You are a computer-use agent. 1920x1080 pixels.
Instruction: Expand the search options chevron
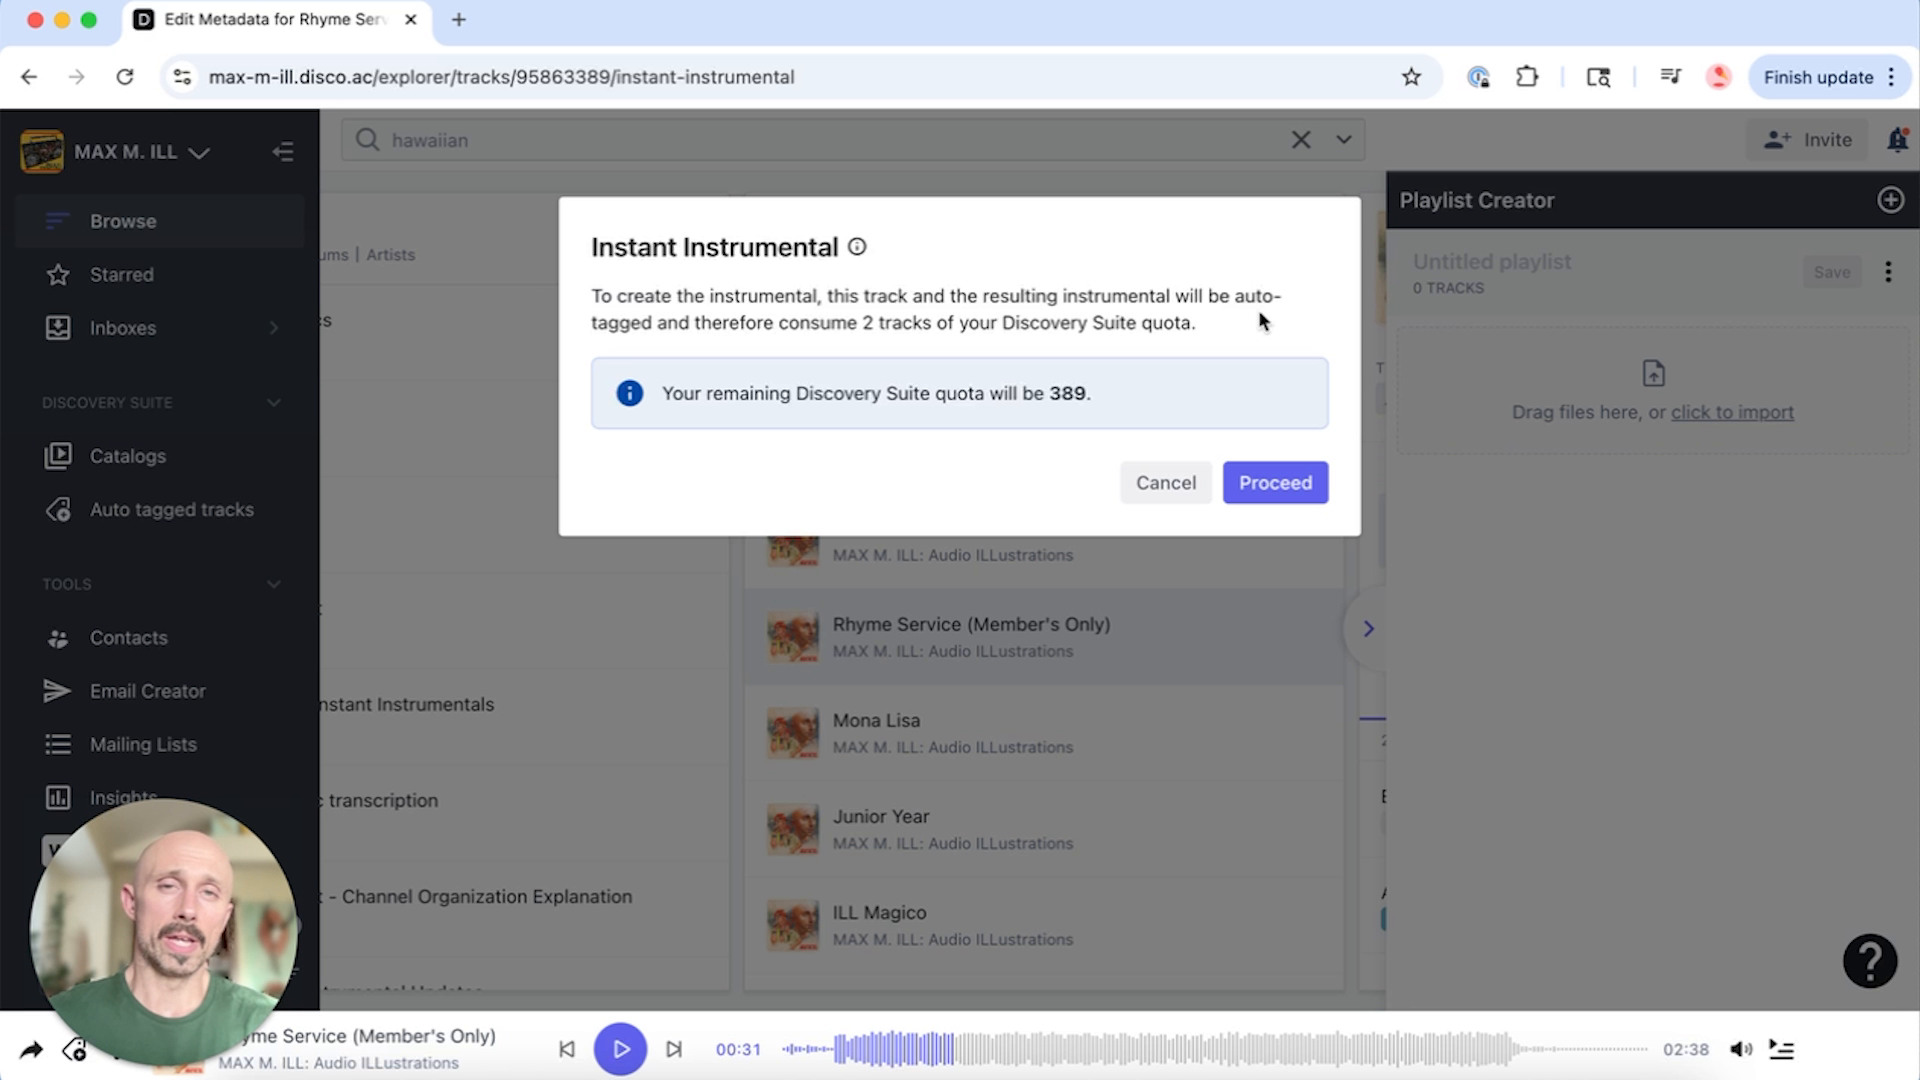tap(1343, 140)
